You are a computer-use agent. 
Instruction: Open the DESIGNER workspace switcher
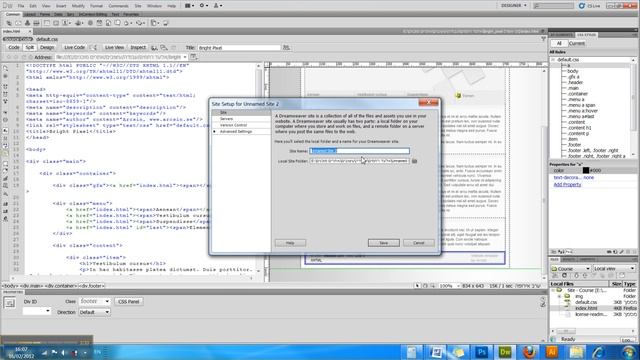pos(513,5)
